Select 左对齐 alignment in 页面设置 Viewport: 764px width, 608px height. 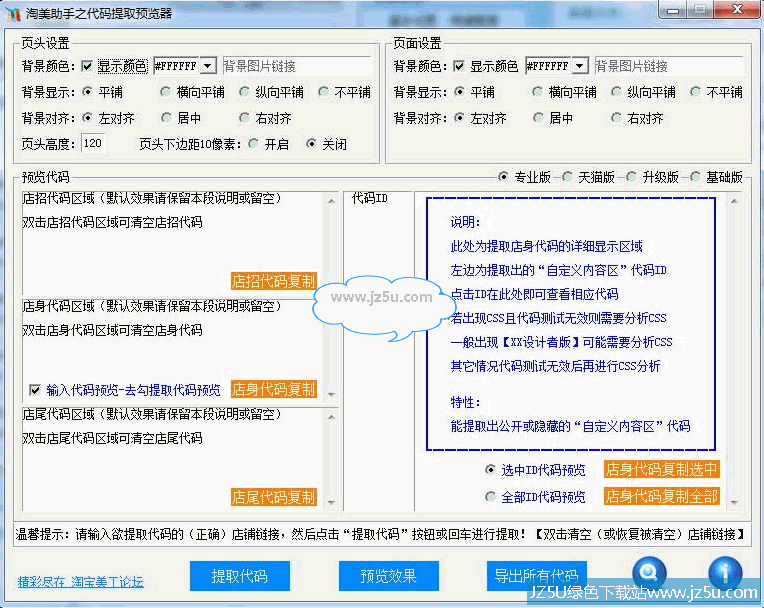459,117
